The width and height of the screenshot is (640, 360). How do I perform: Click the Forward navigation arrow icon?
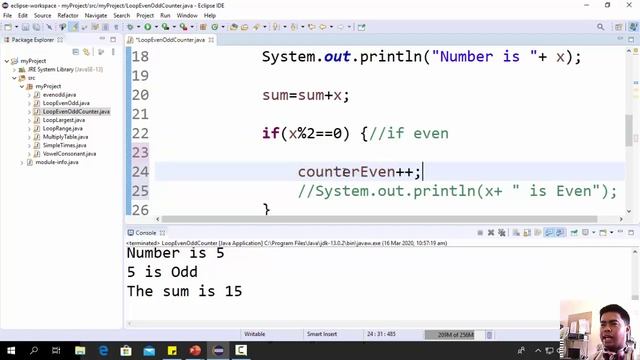click(340, 27)
